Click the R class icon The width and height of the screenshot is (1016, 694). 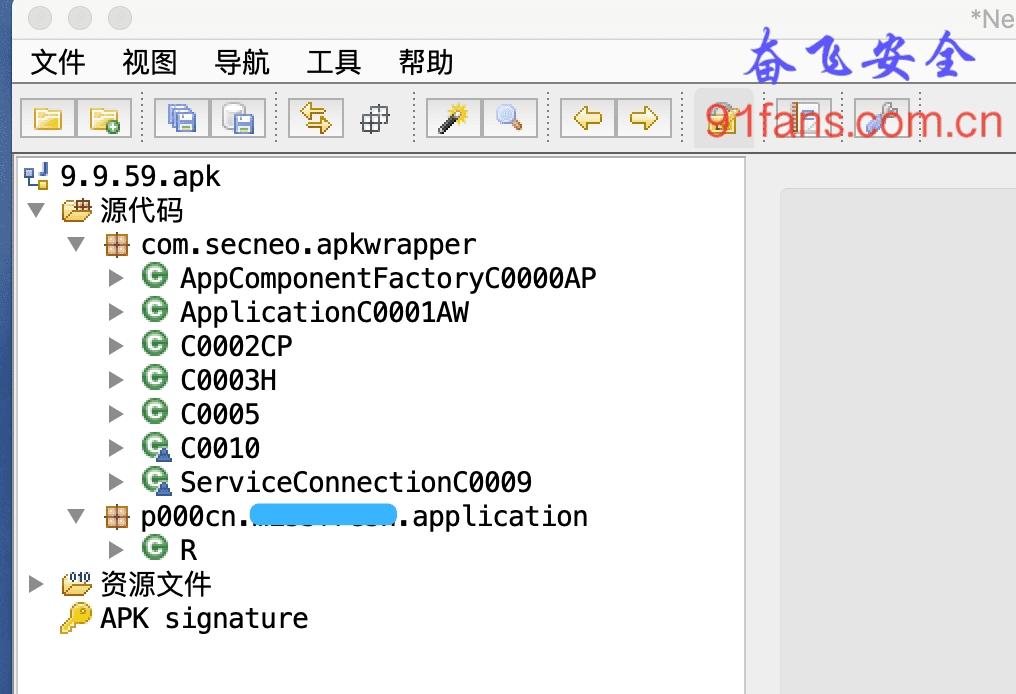tap(155, 548)
